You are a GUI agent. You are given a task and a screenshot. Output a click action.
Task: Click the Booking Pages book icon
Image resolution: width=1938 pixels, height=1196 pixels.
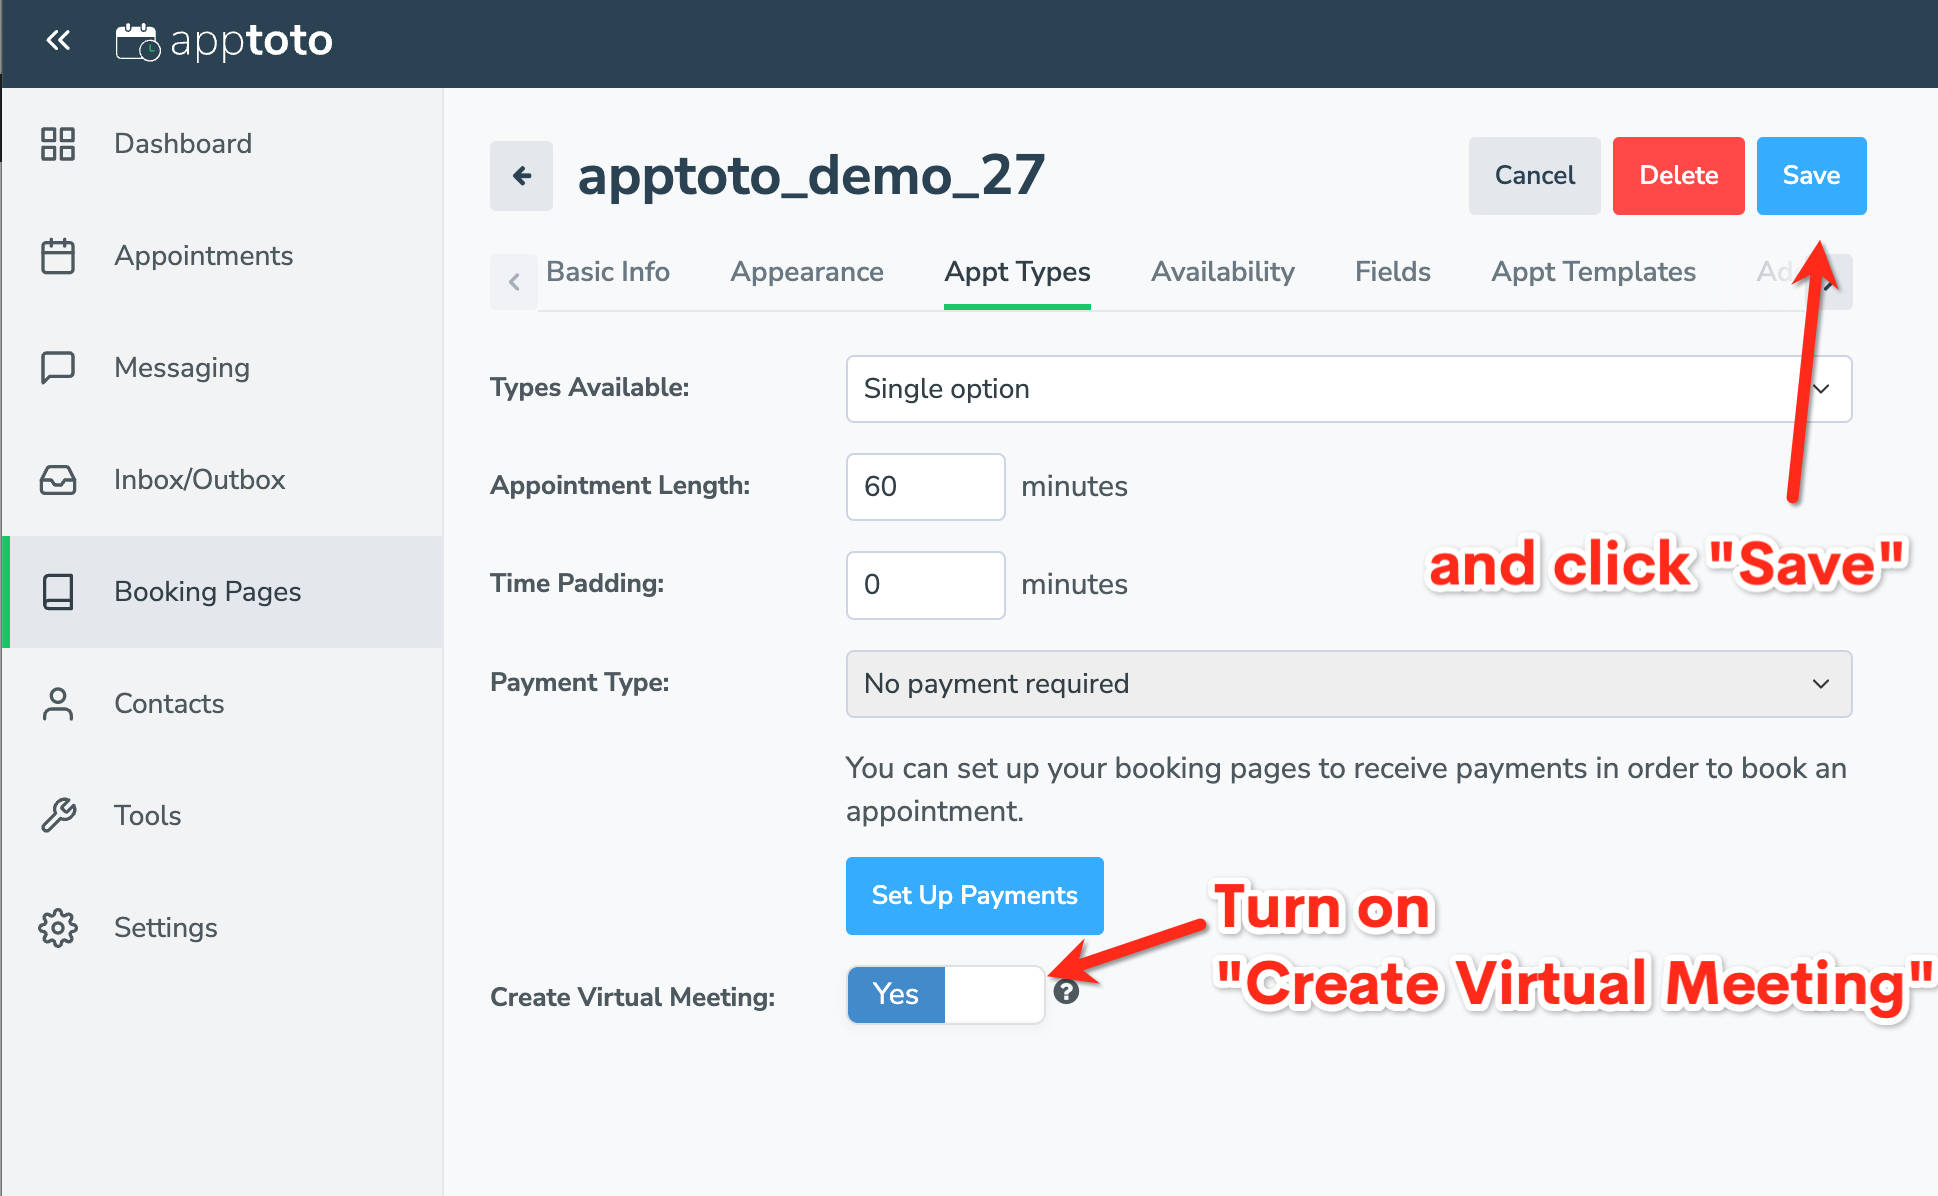(57, 591)
